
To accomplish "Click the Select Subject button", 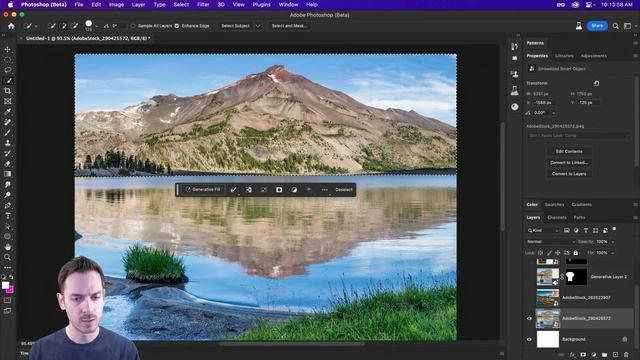I will [236, 26].
